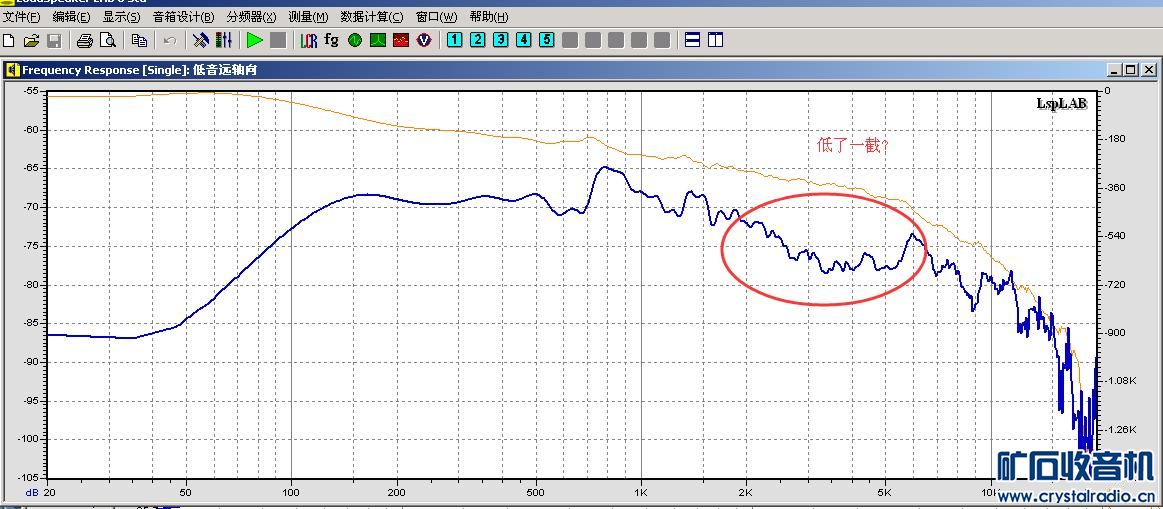
Task: Open the 数据计算(C) menu
Action: pyautogui.click(x=372, y=17)
